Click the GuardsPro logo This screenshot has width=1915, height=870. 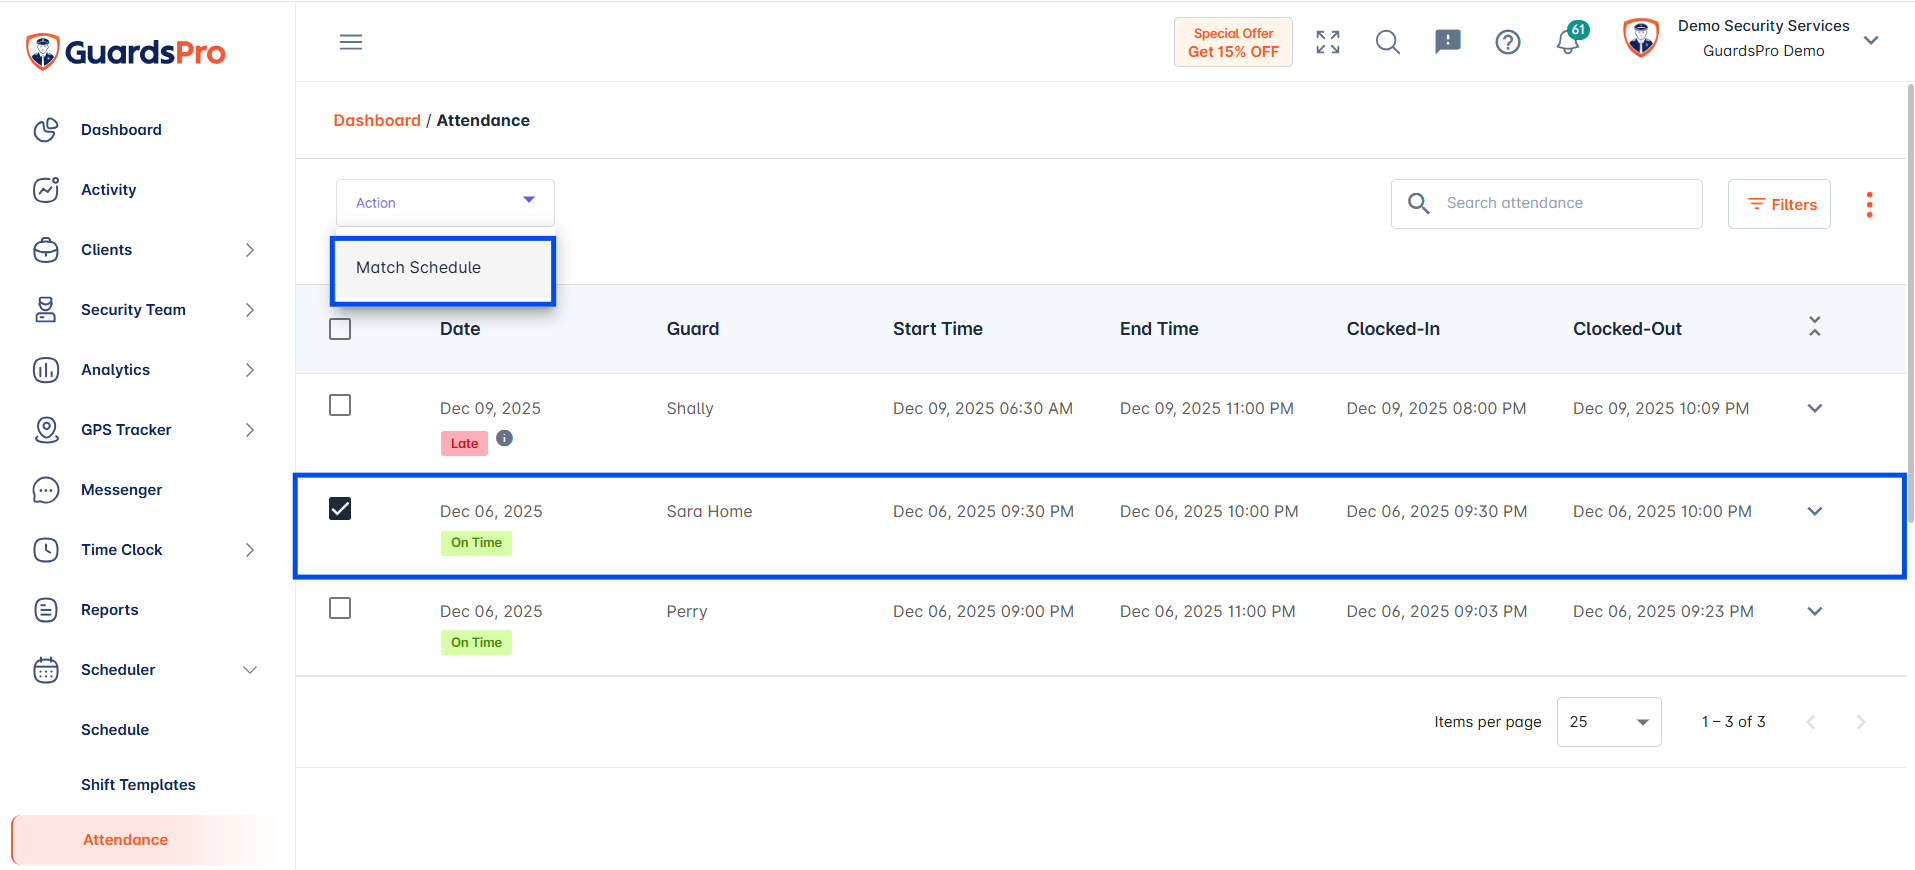126,52
